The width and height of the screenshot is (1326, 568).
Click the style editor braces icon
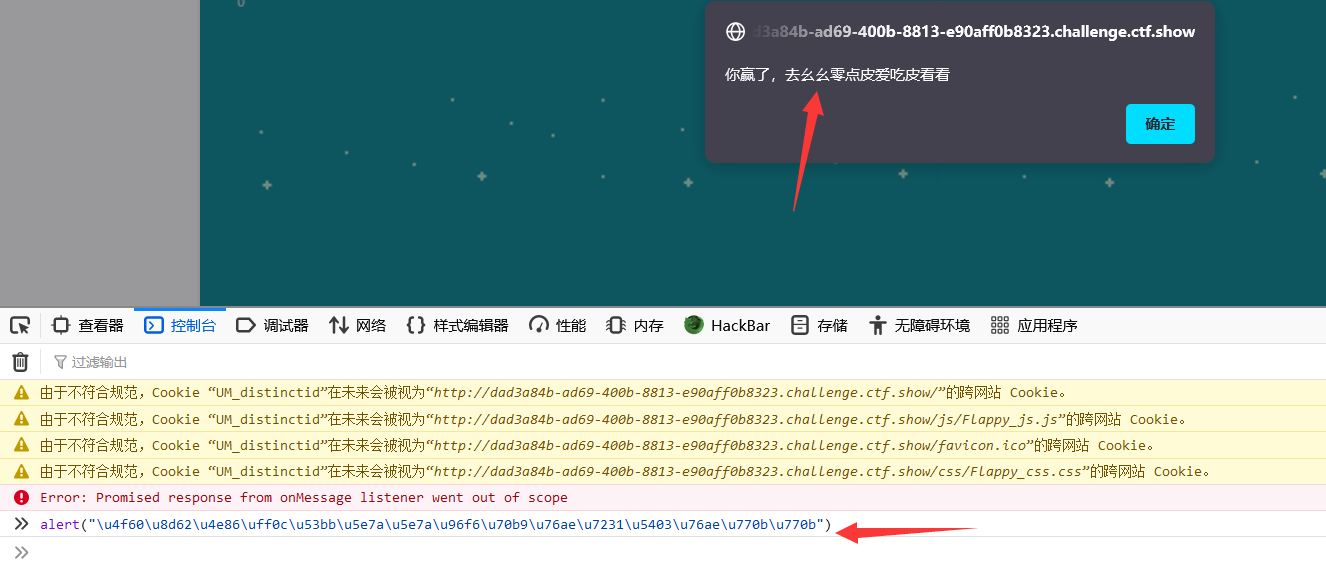click(416, 325)
